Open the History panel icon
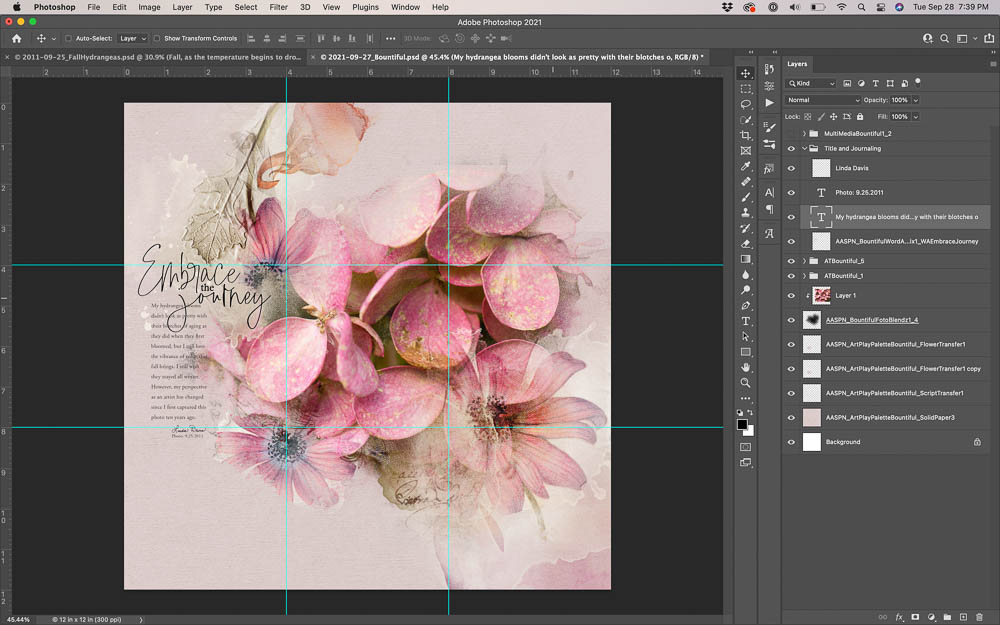1000x625 pixels. (769, 70)
